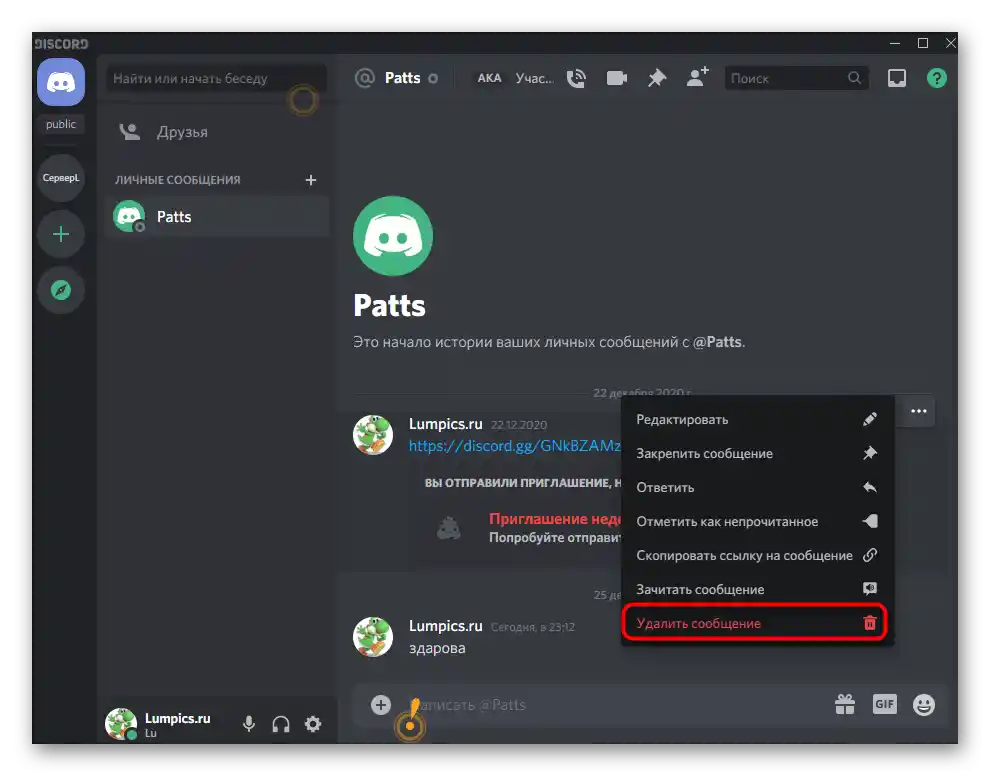990x776 pixels.
Task: Choose Редактировать from context menu
Action: [x=757, y=419]
